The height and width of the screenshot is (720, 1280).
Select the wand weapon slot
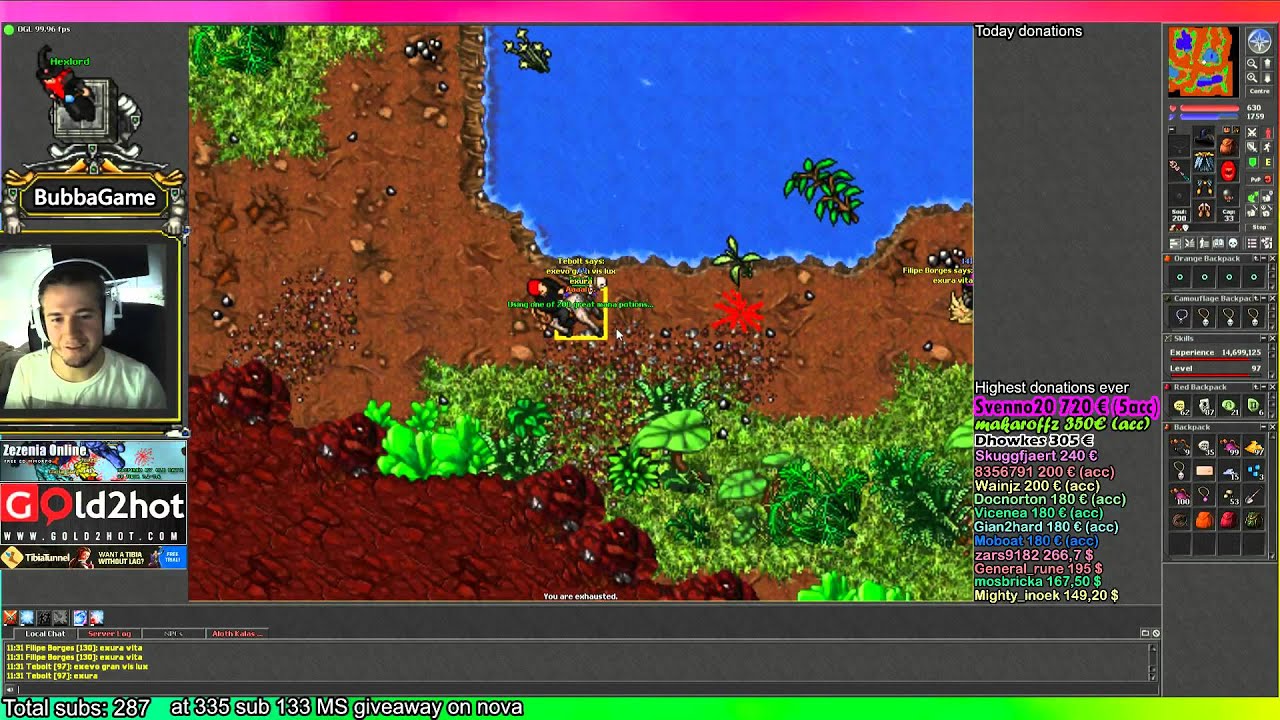point(1179,170)
